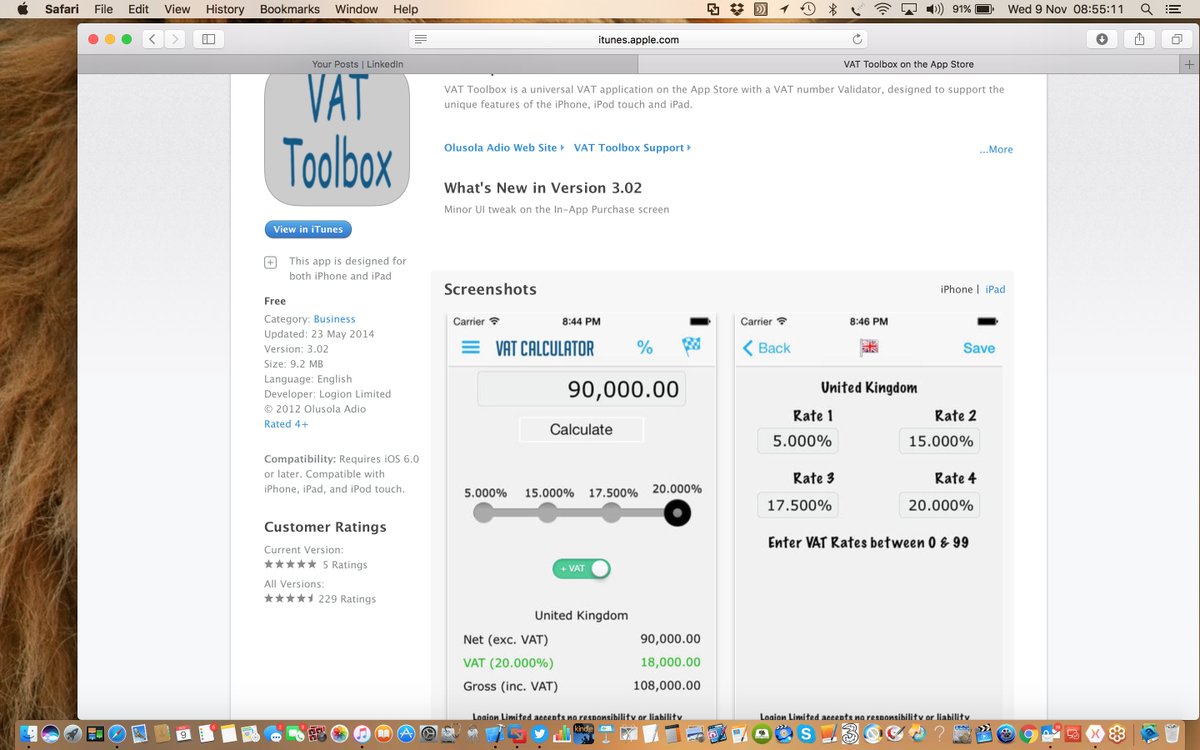Open the Window menu

356,9
